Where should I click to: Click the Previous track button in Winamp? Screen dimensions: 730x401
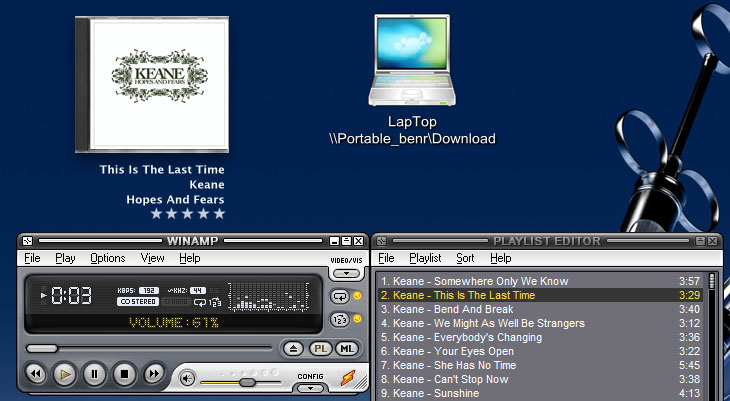[36, 374]
